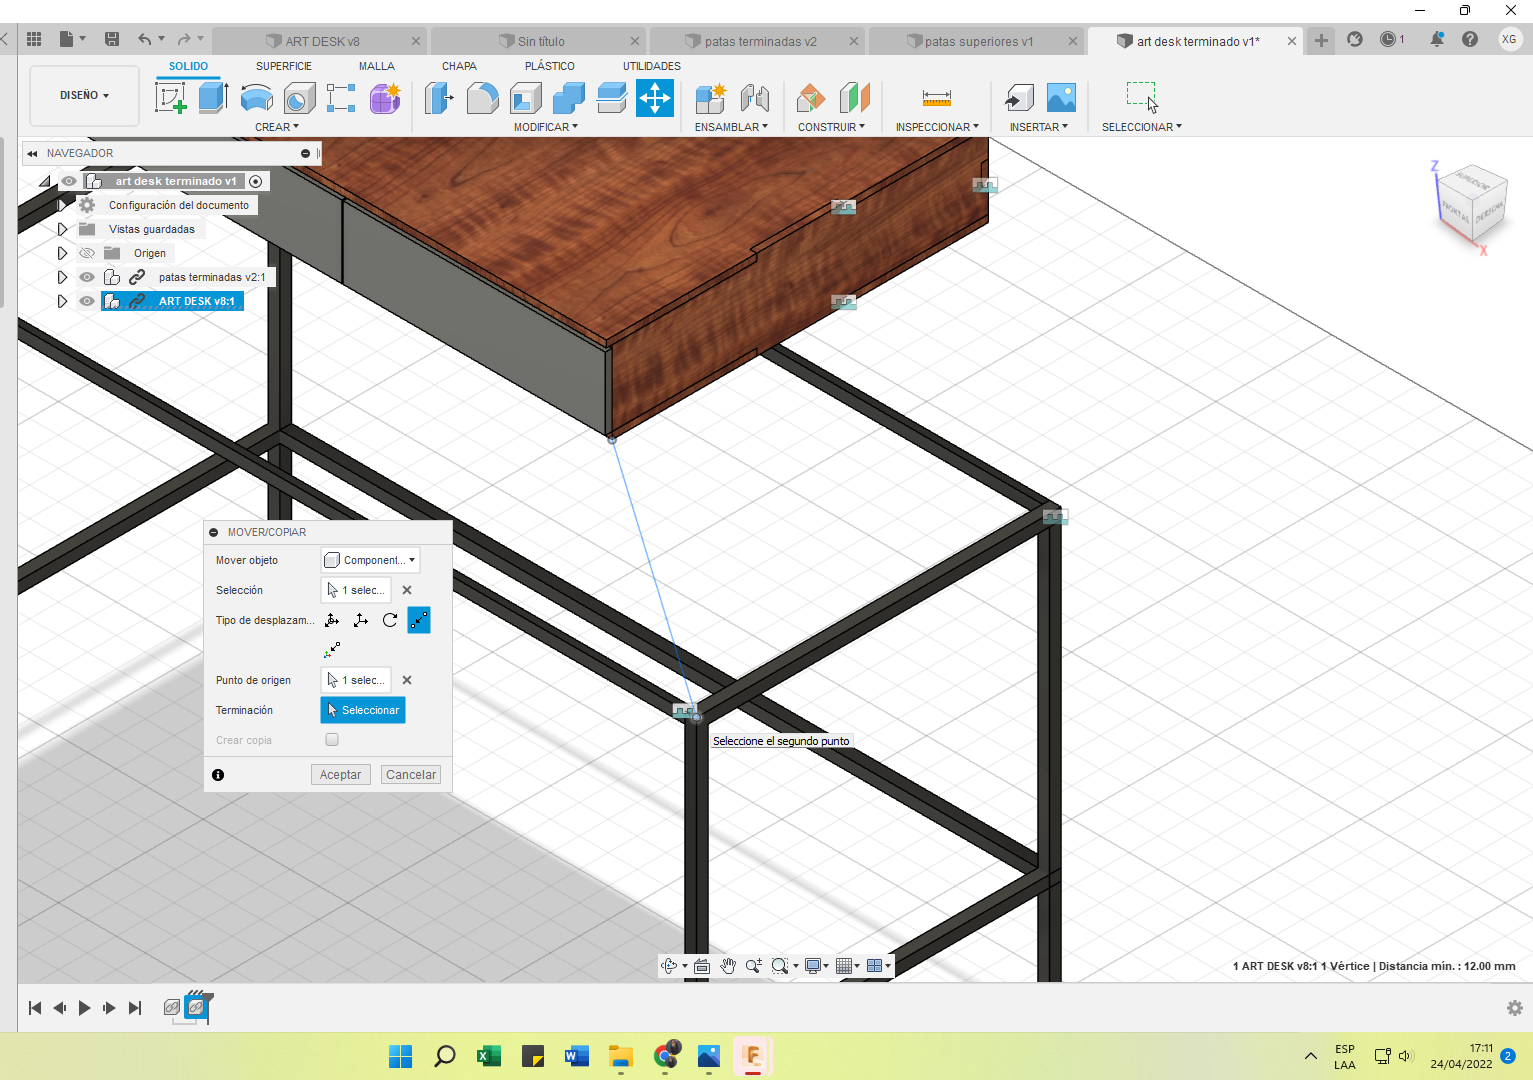Open the Pan hand tool
This screenshot has height=1080, width=1533.
728,966
